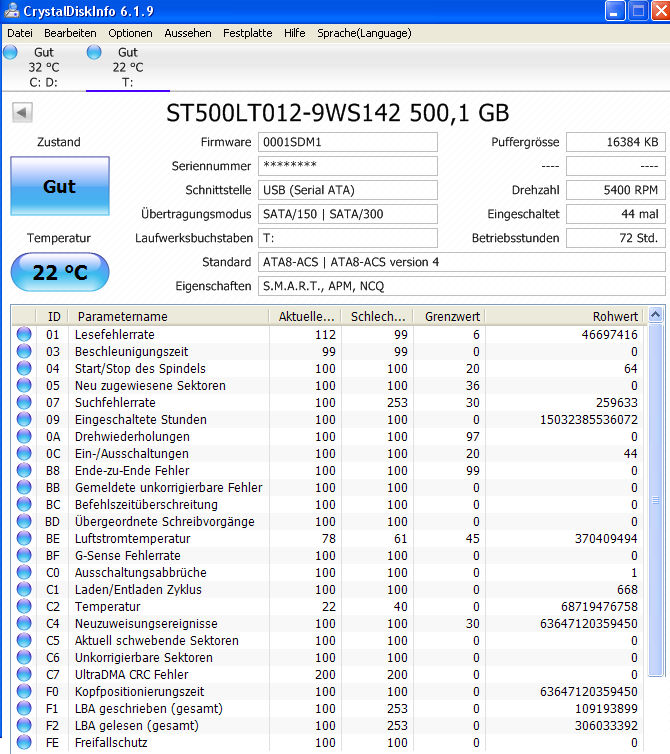Open the Festplatte menu
The width and height of the screenshot is (670, 754).
pyautogui.click(x=248, y=33)
